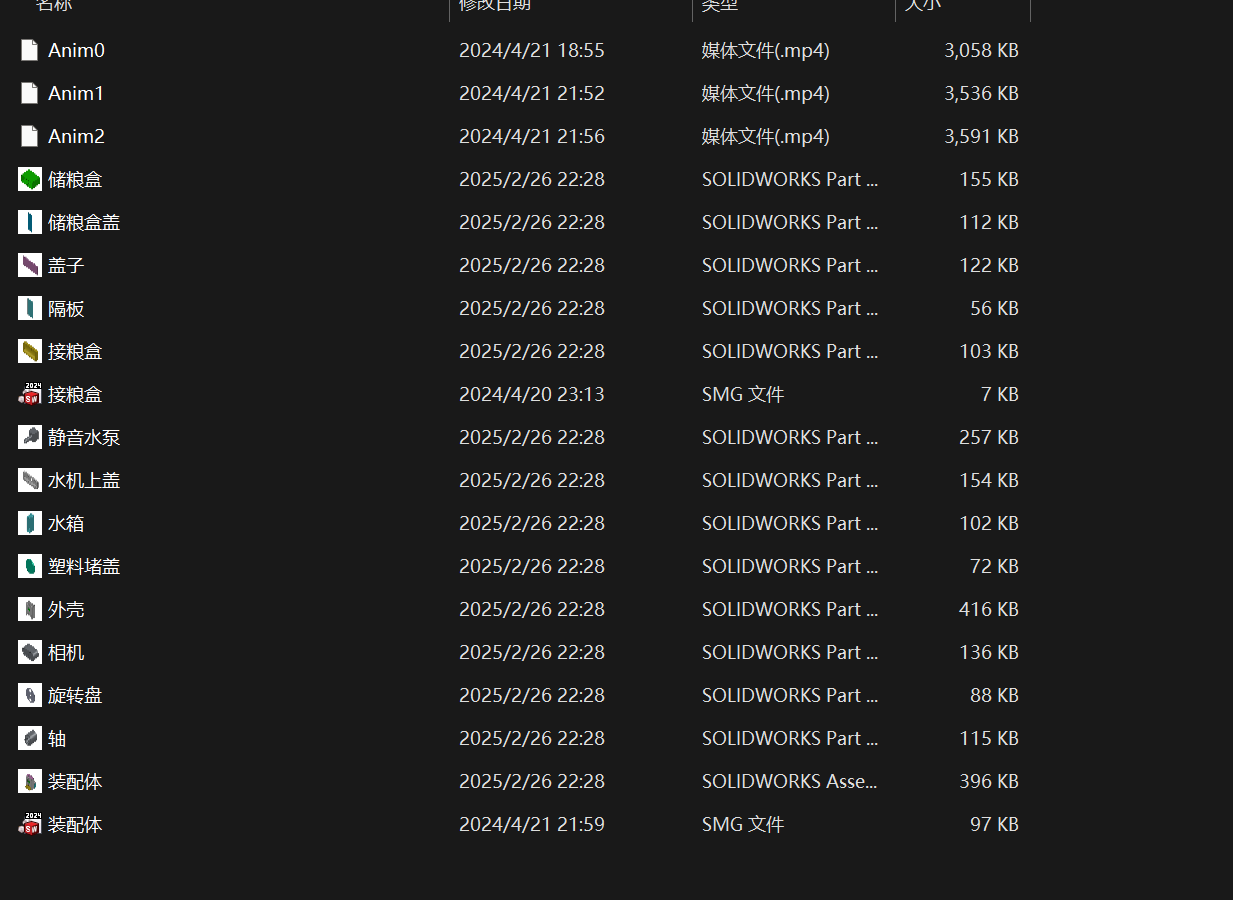Click the Anim0 blank file icon
The width and height of the screenshot is (1233, 900).
tap(30, 50)
